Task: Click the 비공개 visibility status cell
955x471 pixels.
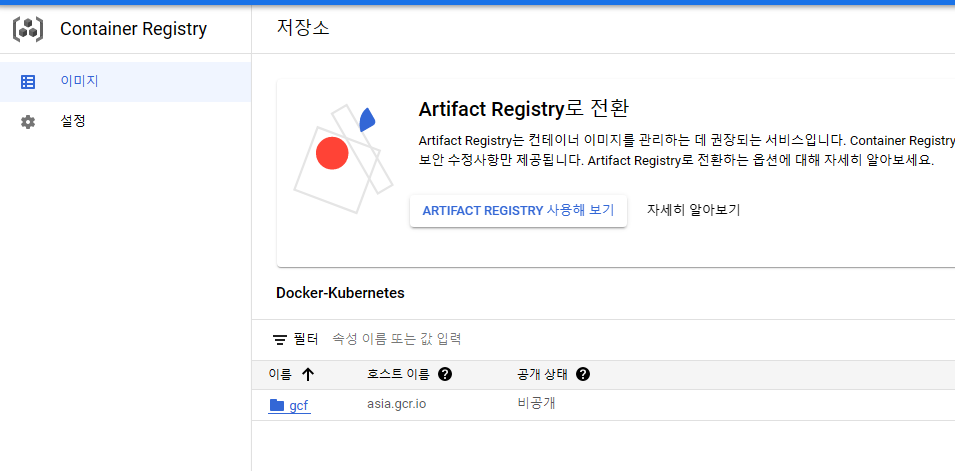Action: coord(535,405)
